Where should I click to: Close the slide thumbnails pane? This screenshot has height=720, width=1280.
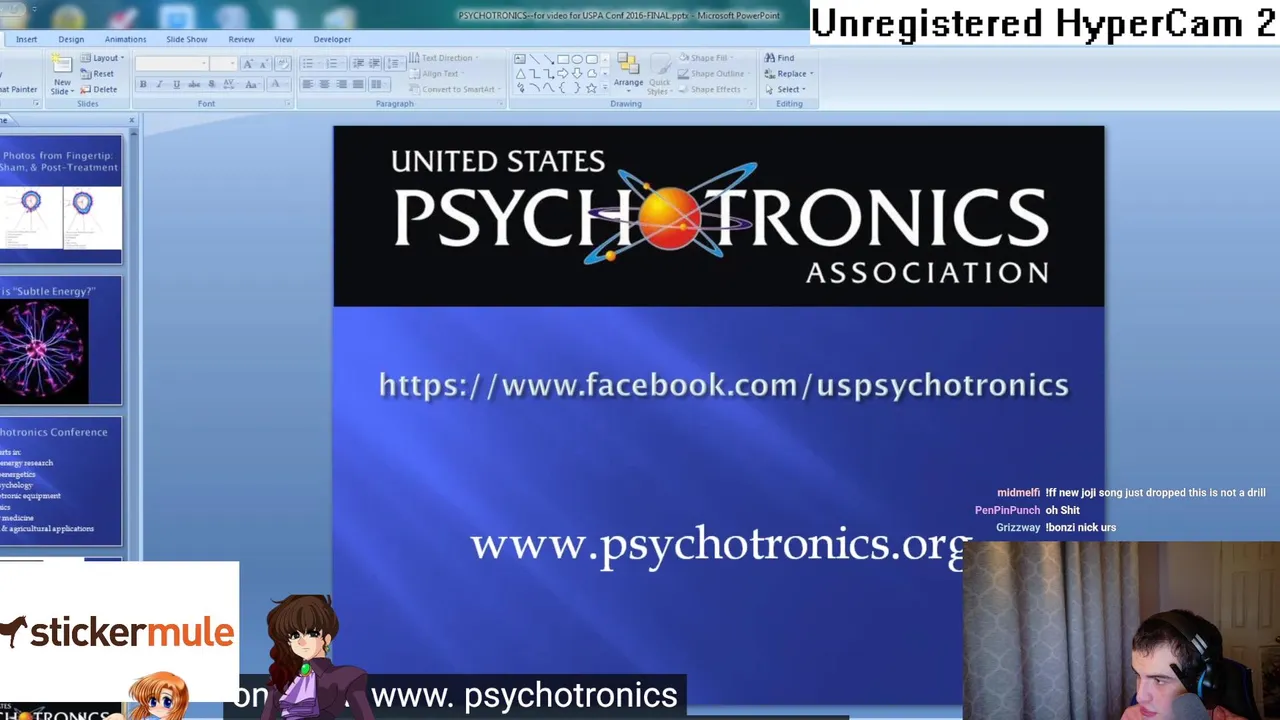(132, 121)
